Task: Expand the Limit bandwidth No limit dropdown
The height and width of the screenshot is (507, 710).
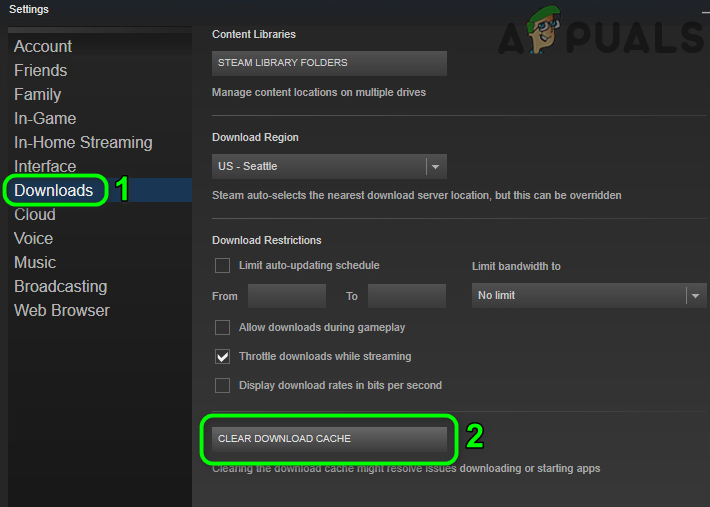Action: 589,296
